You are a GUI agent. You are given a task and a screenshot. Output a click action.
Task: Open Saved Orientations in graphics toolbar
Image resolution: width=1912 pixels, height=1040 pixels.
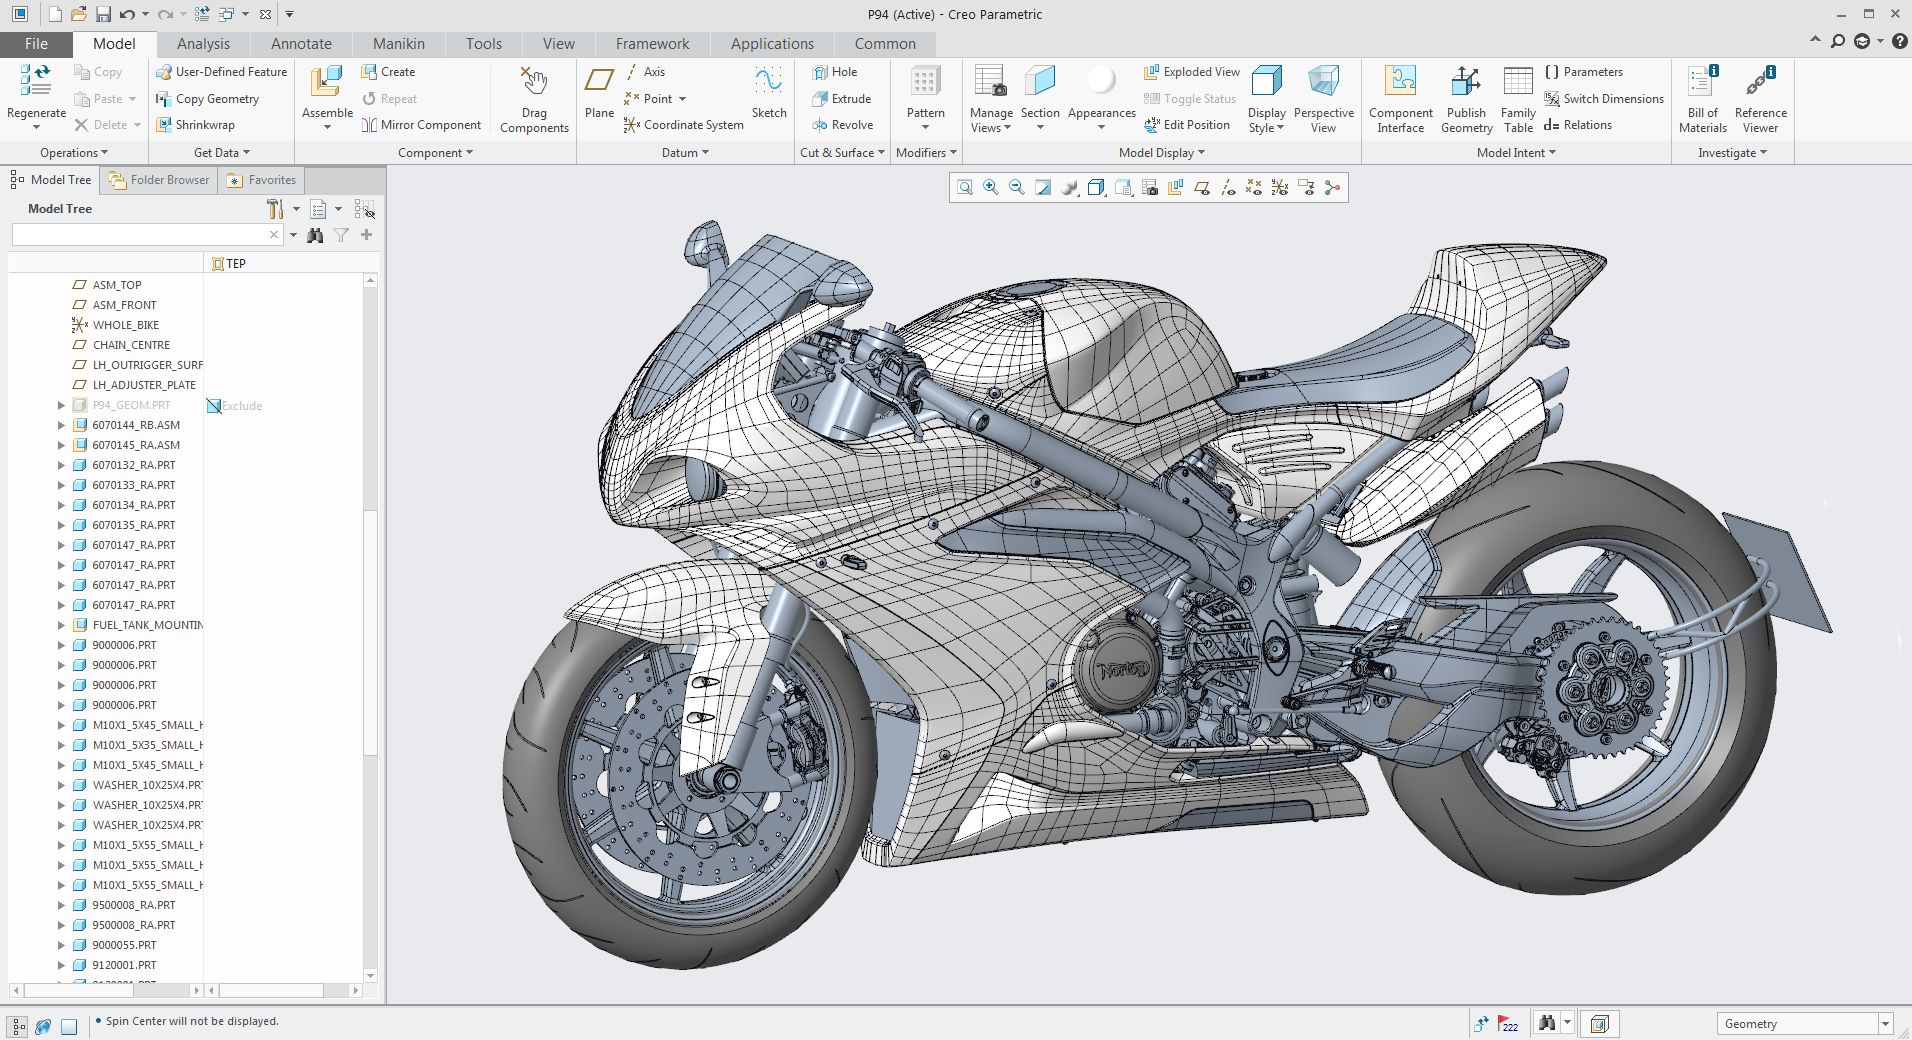coord(1123,188)
